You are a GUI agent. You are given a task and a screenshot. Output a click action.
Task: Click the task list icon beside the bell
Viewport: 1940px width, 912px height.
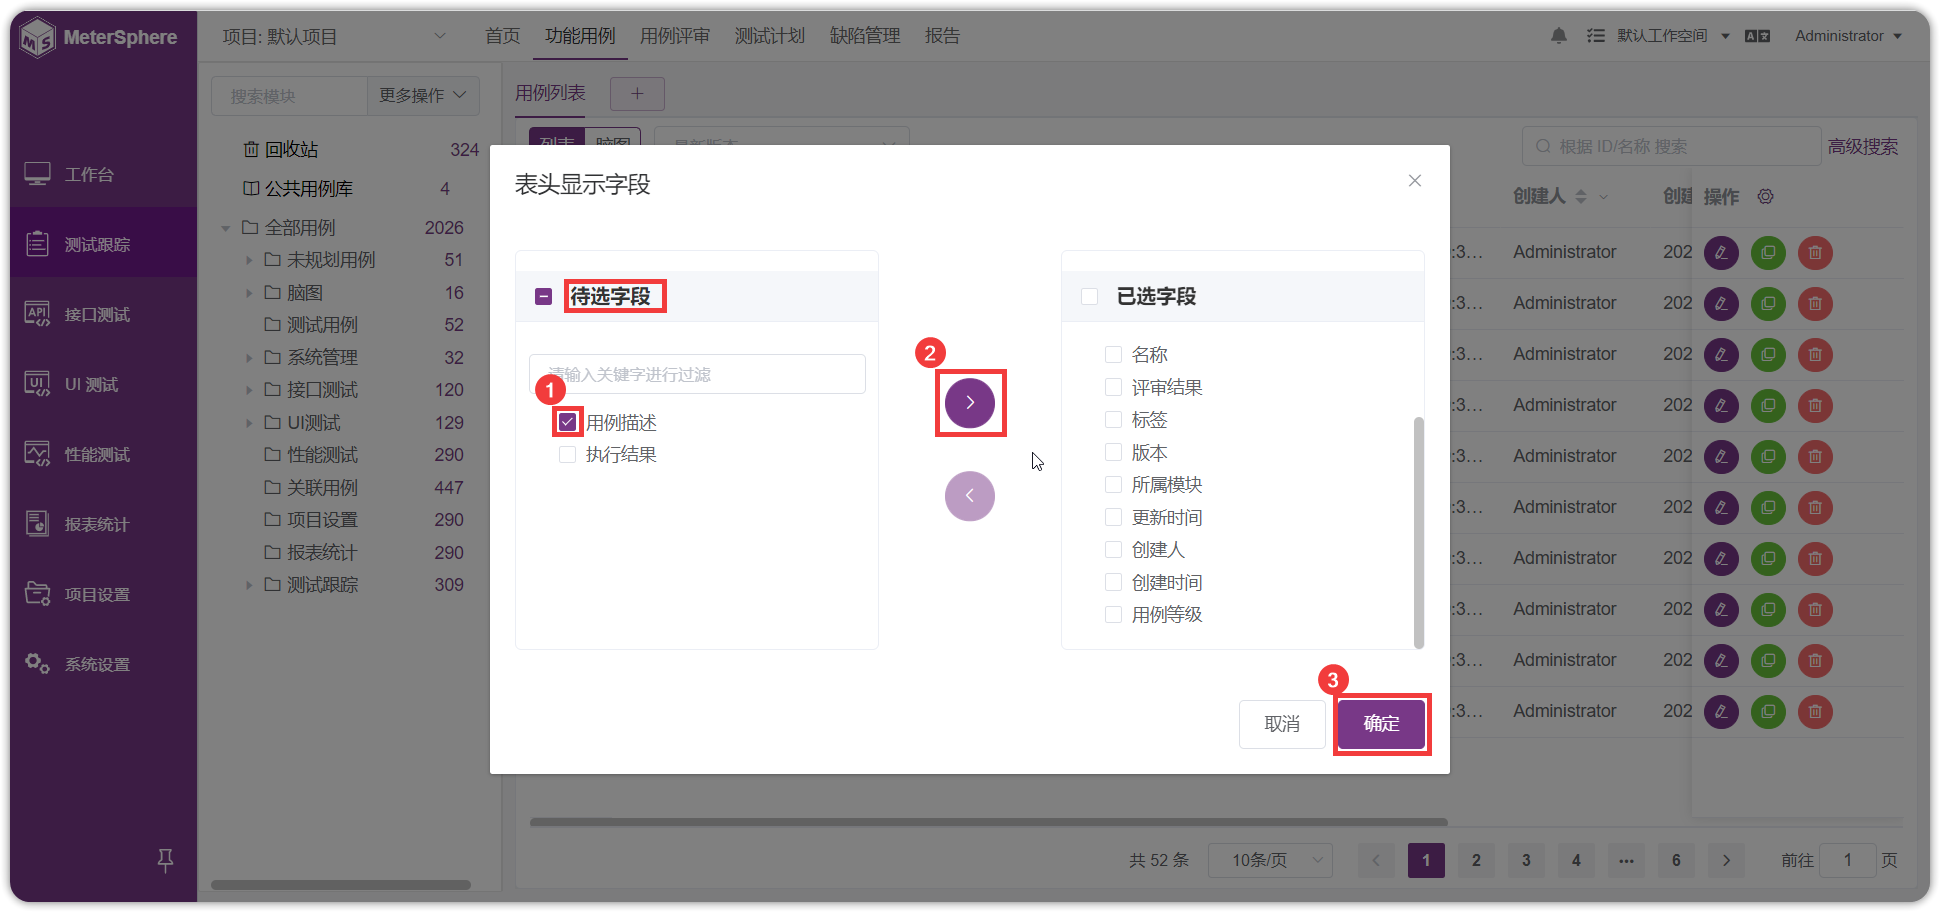click(1596, 36)
